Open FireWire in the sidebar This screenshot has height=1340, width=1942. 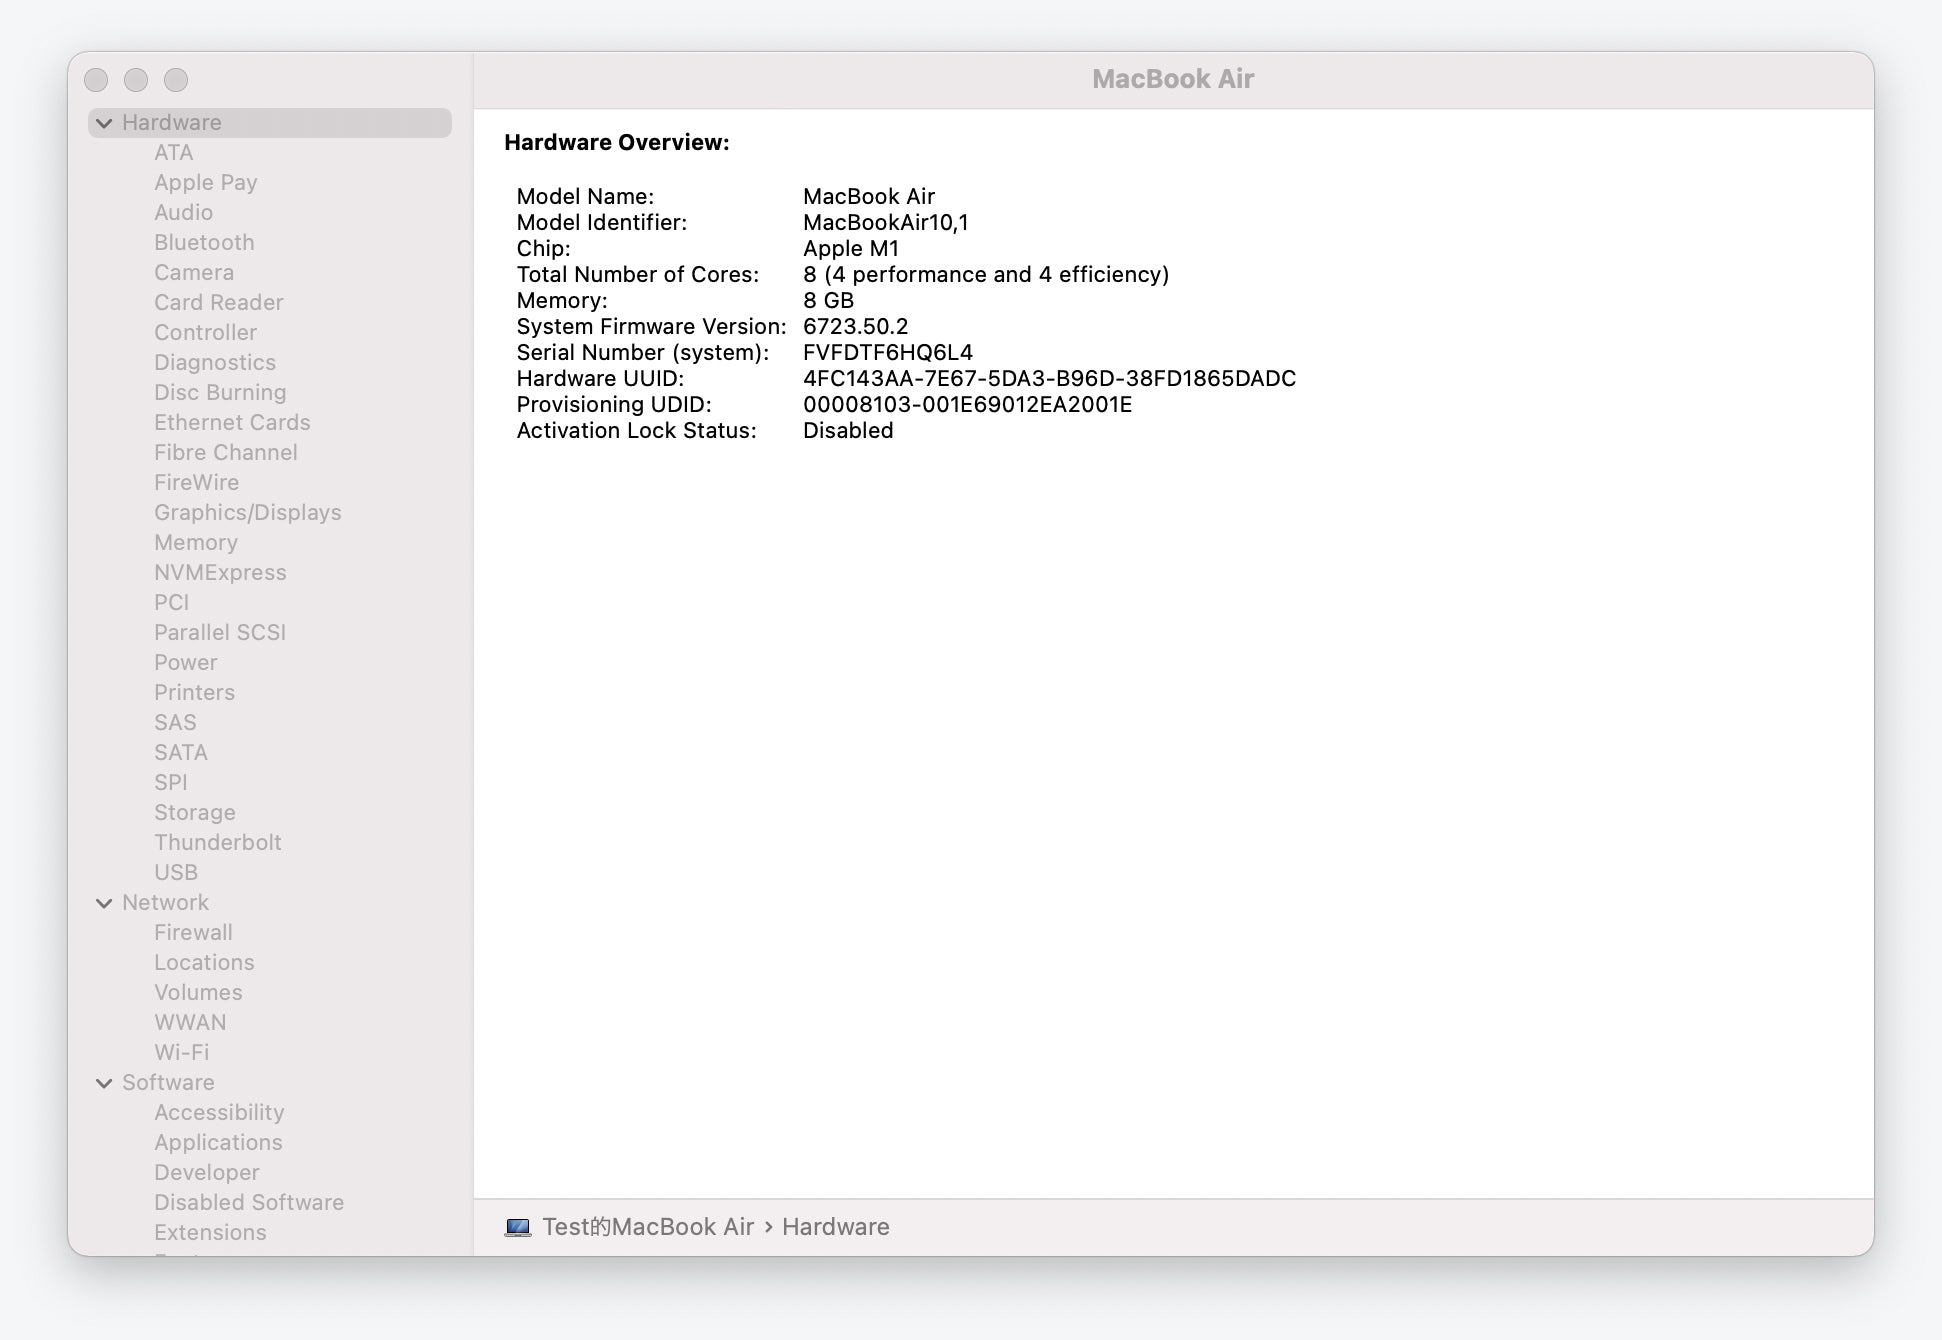point(196,483)
